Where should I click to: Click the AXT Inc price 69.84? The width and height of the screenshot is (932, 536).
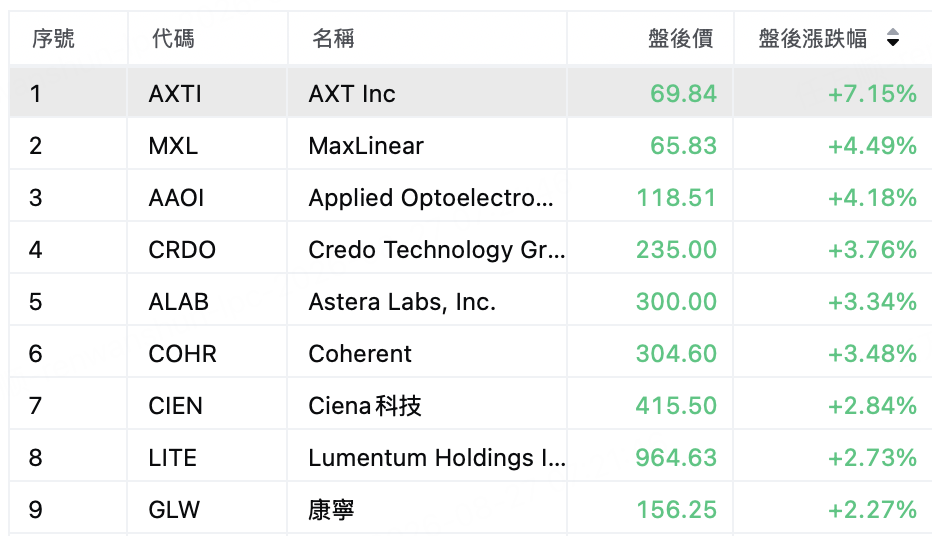(x=684, y=94)
